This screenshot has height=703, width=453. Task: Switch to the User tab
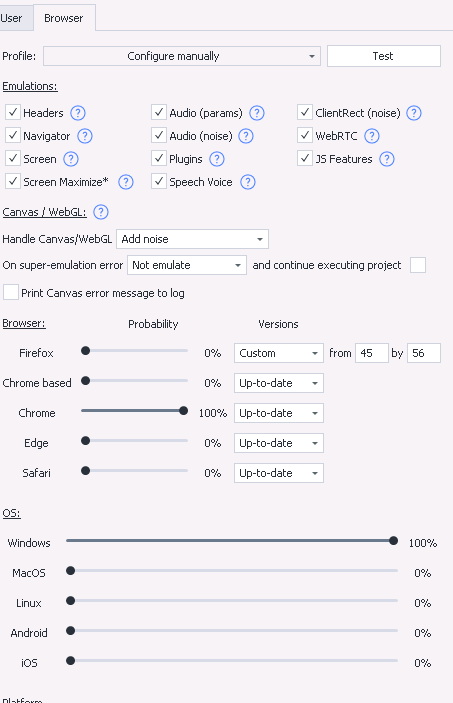pyautogui.click(x=13, y=18)
